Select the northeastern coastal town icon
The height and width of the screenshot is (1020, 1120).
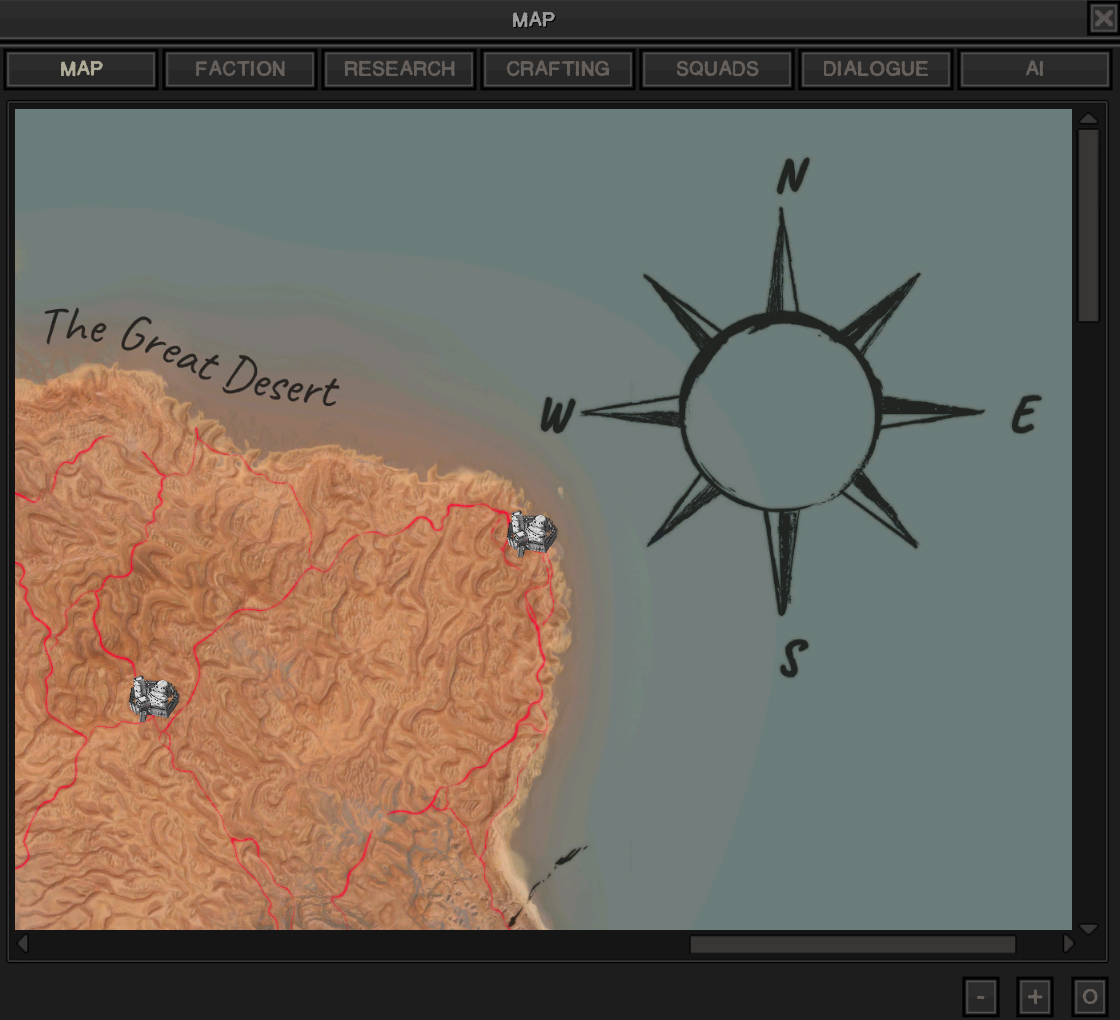tap(531, 533)
